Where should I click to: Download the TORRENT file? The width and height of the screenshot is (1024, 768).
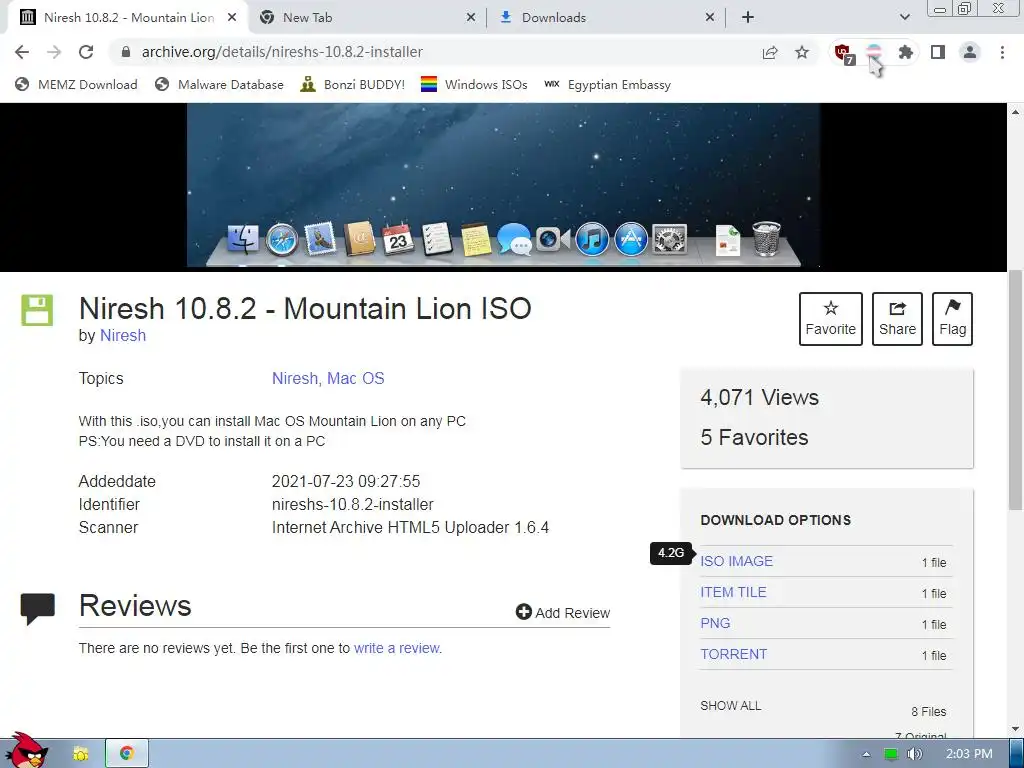(733, 654)
